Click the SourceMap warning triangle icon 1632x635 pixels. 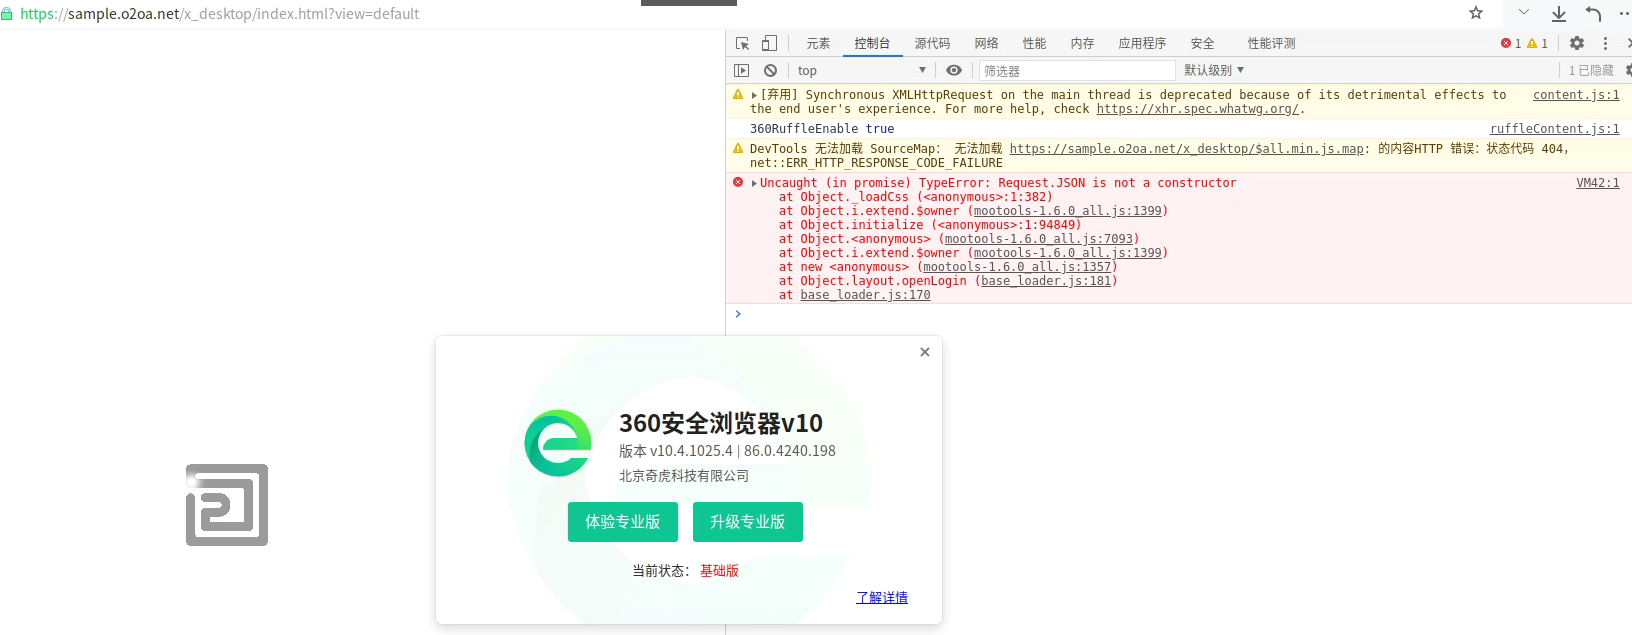(x=738, y=149)
